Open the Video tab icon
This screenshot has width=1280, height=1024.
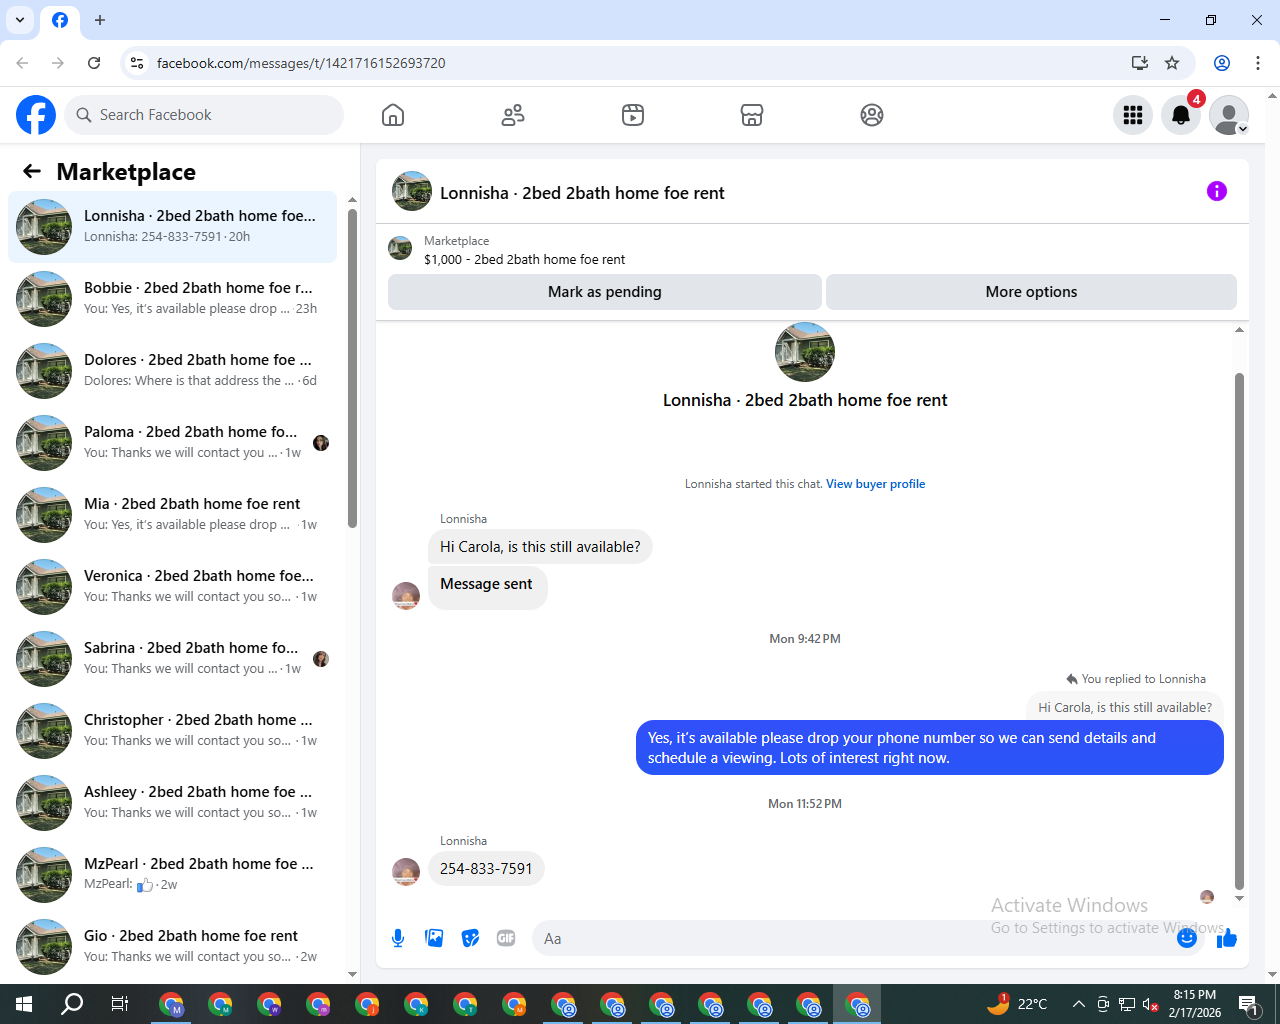click(633, 115)
